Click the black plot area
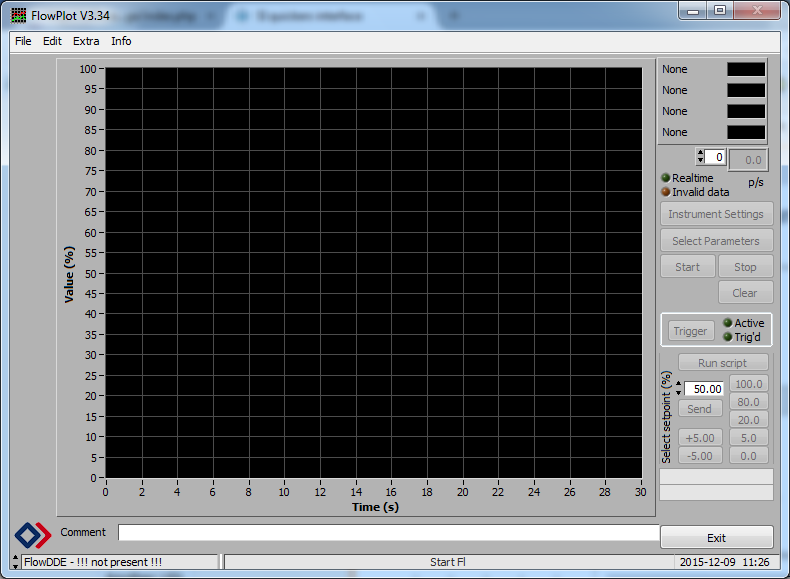This screenshot has width=790, height=579. pos(374,273)
